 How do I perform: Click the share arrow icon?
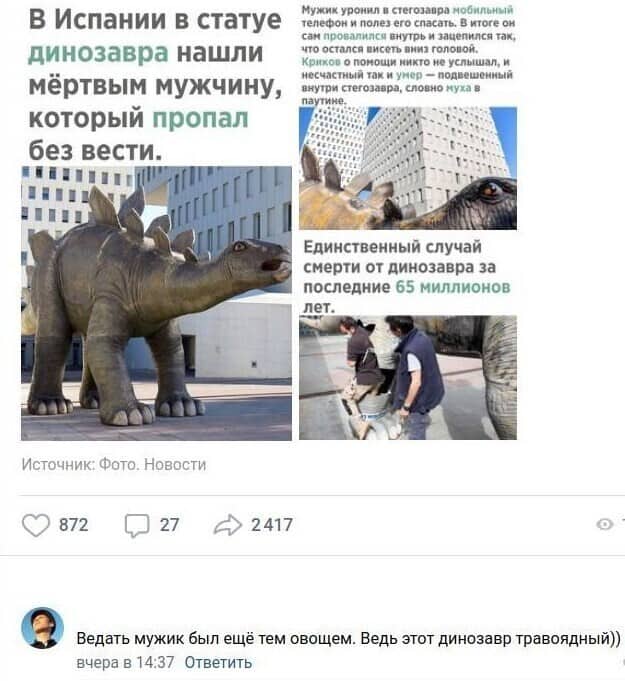click(x=228, y=525)
